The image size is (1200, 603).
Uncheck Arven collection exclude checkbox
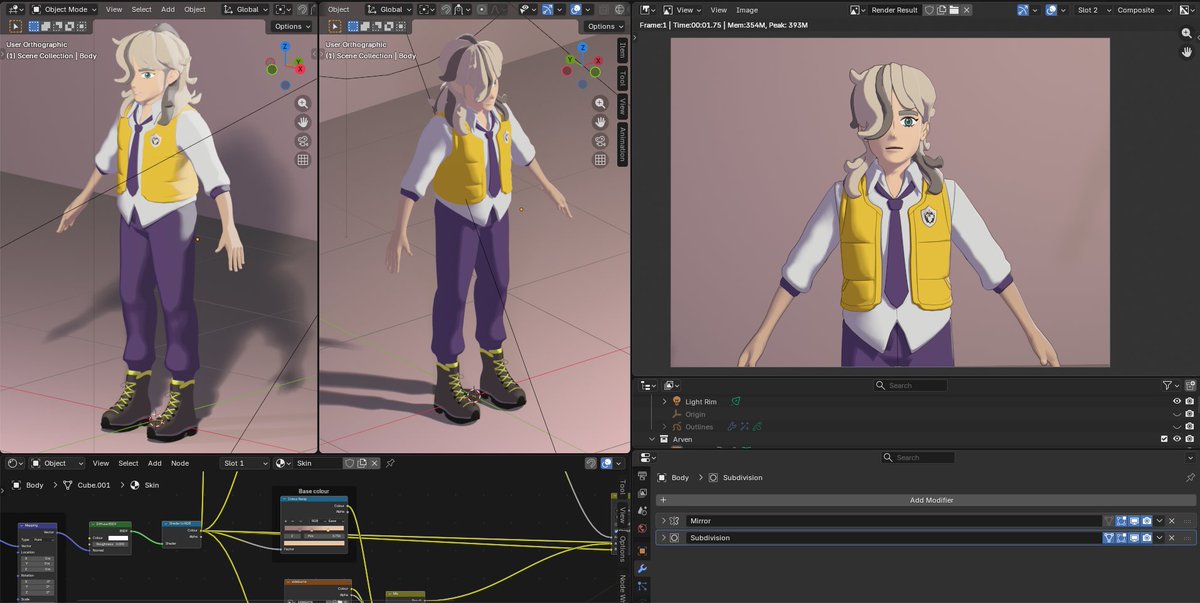pyautogui.click(x=1163, y=439)
